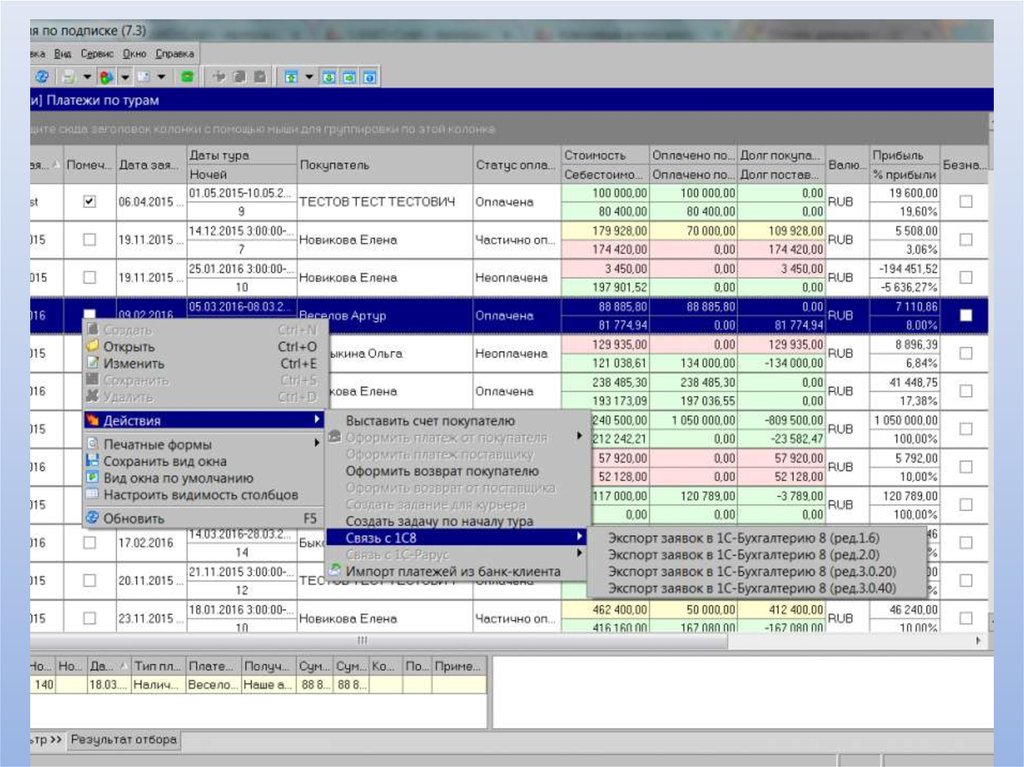Click the Новикова Елена cell with Неоплачена status
Viewport: 1024px width, 767px height.
tap(385, 278)
